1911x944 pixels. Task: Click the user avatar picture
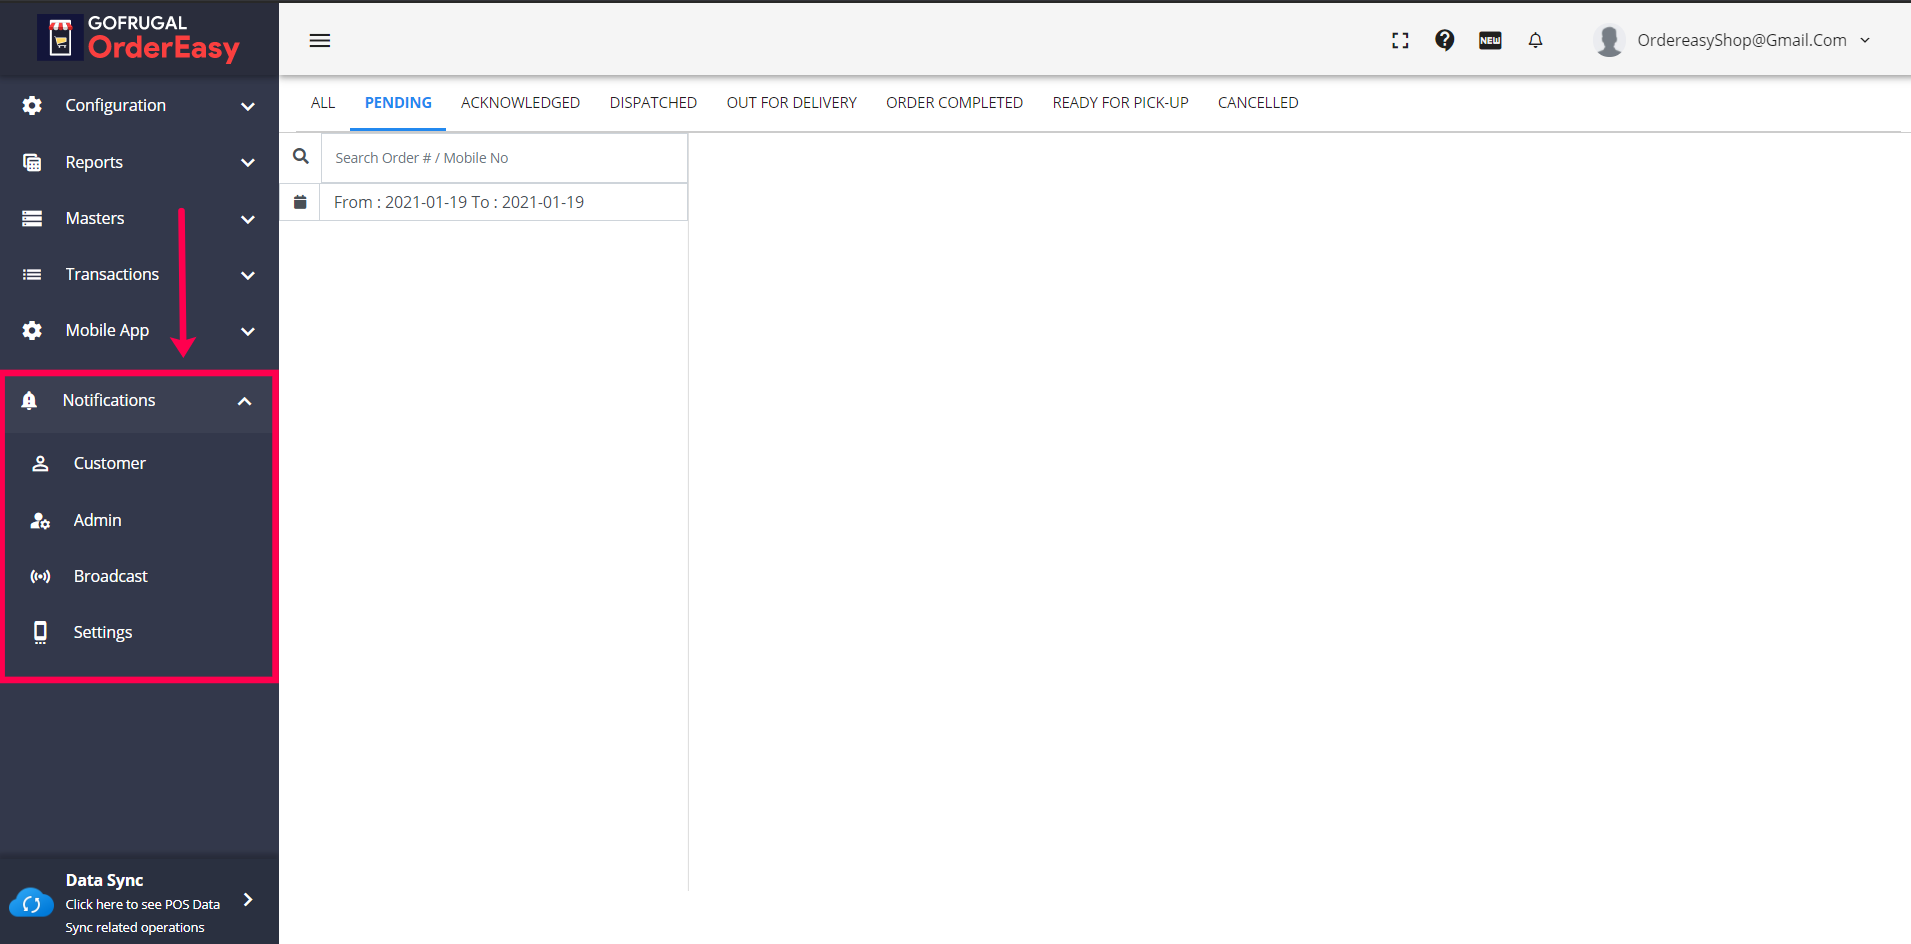(x=1609, y=40)
